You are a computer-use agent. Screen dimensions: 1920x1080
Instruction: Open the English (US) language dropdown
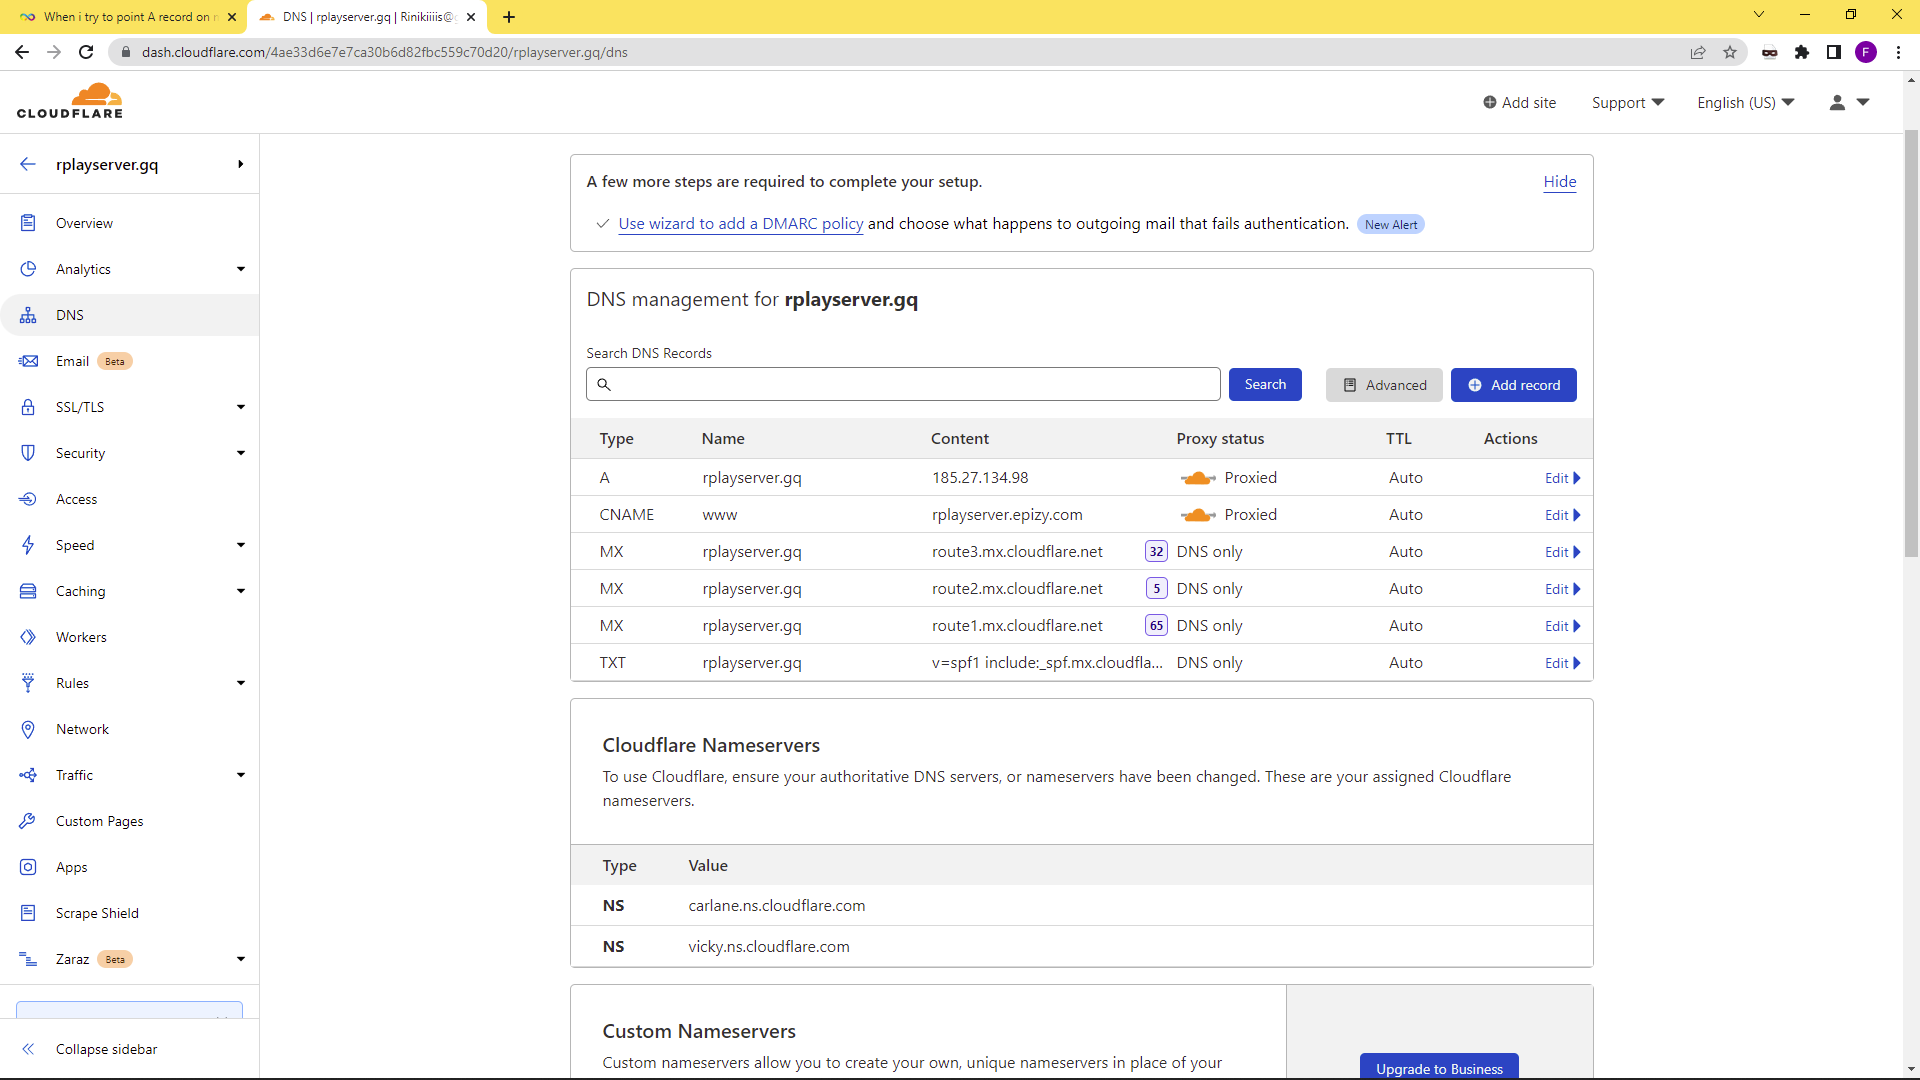tap(1745, 102)
